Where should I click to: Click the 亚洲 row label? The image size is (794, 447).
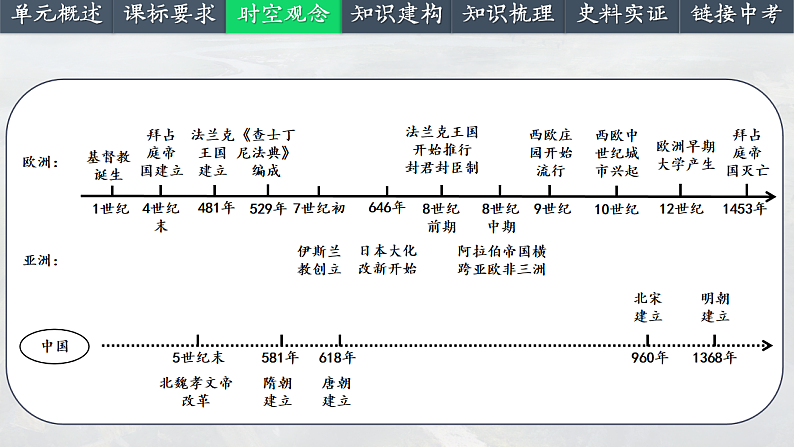41,261
